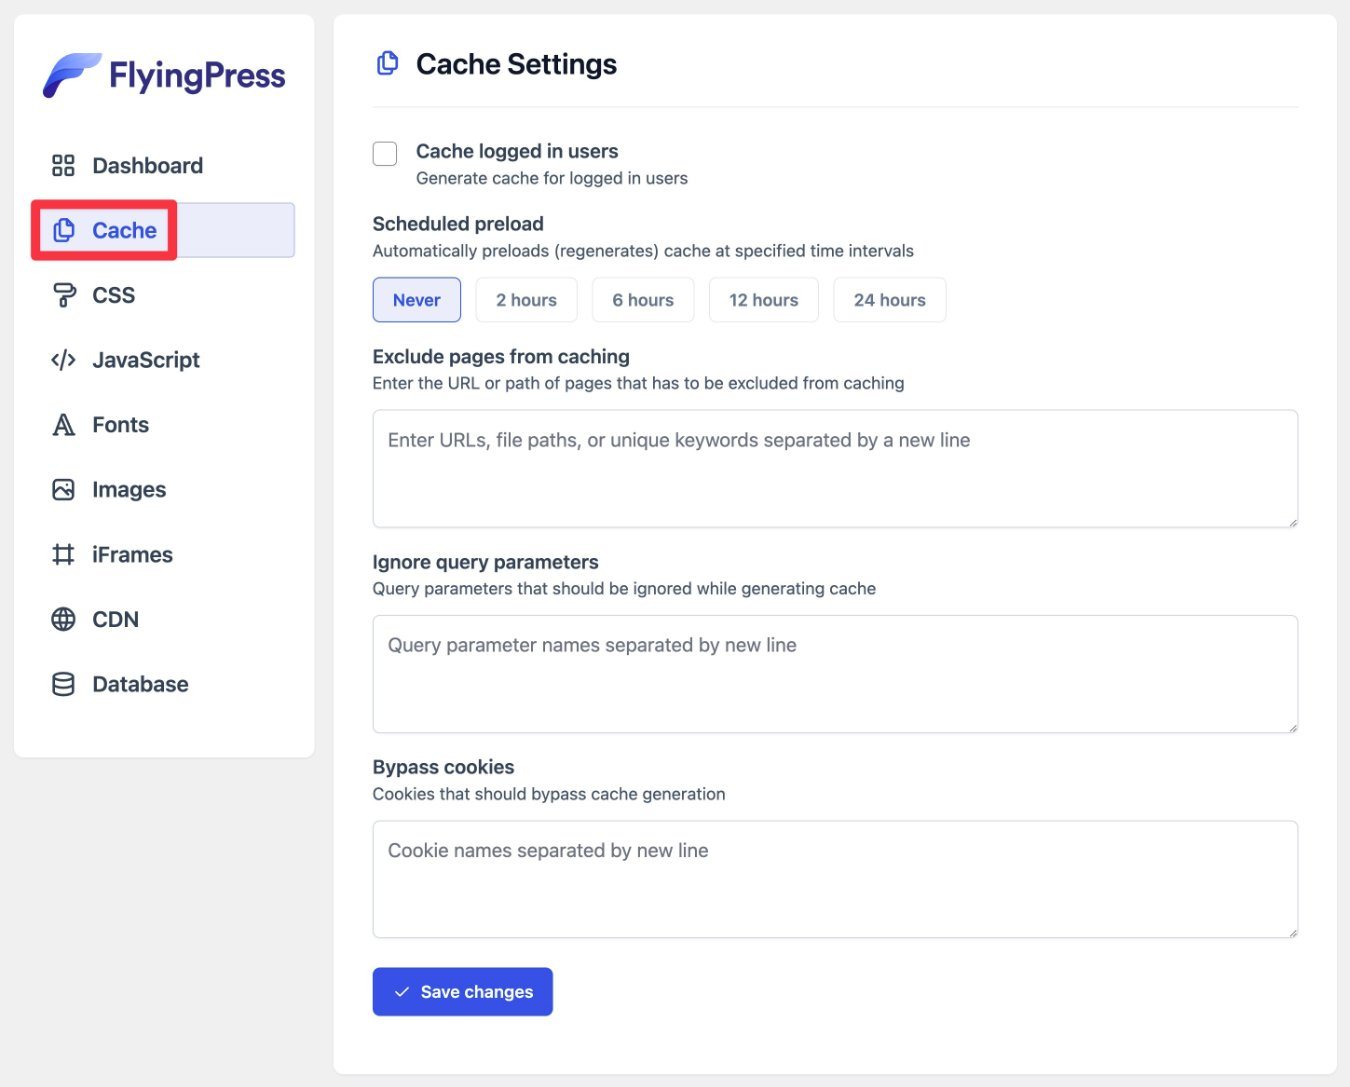Viewport: 1350px width, 1087px height.
Task: Click 'Query parameters that should be ignored' description
Action: [624, 589]
